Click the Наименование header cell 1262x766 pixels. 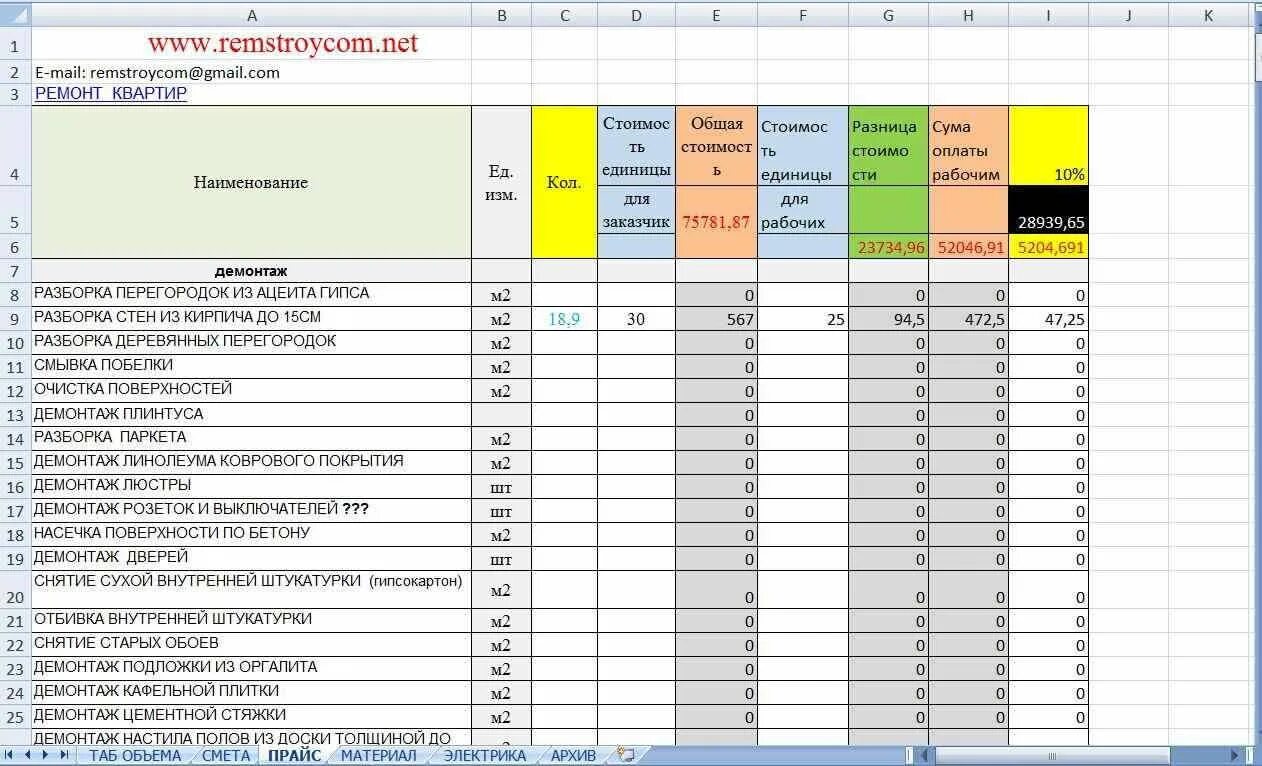(251, 182)
